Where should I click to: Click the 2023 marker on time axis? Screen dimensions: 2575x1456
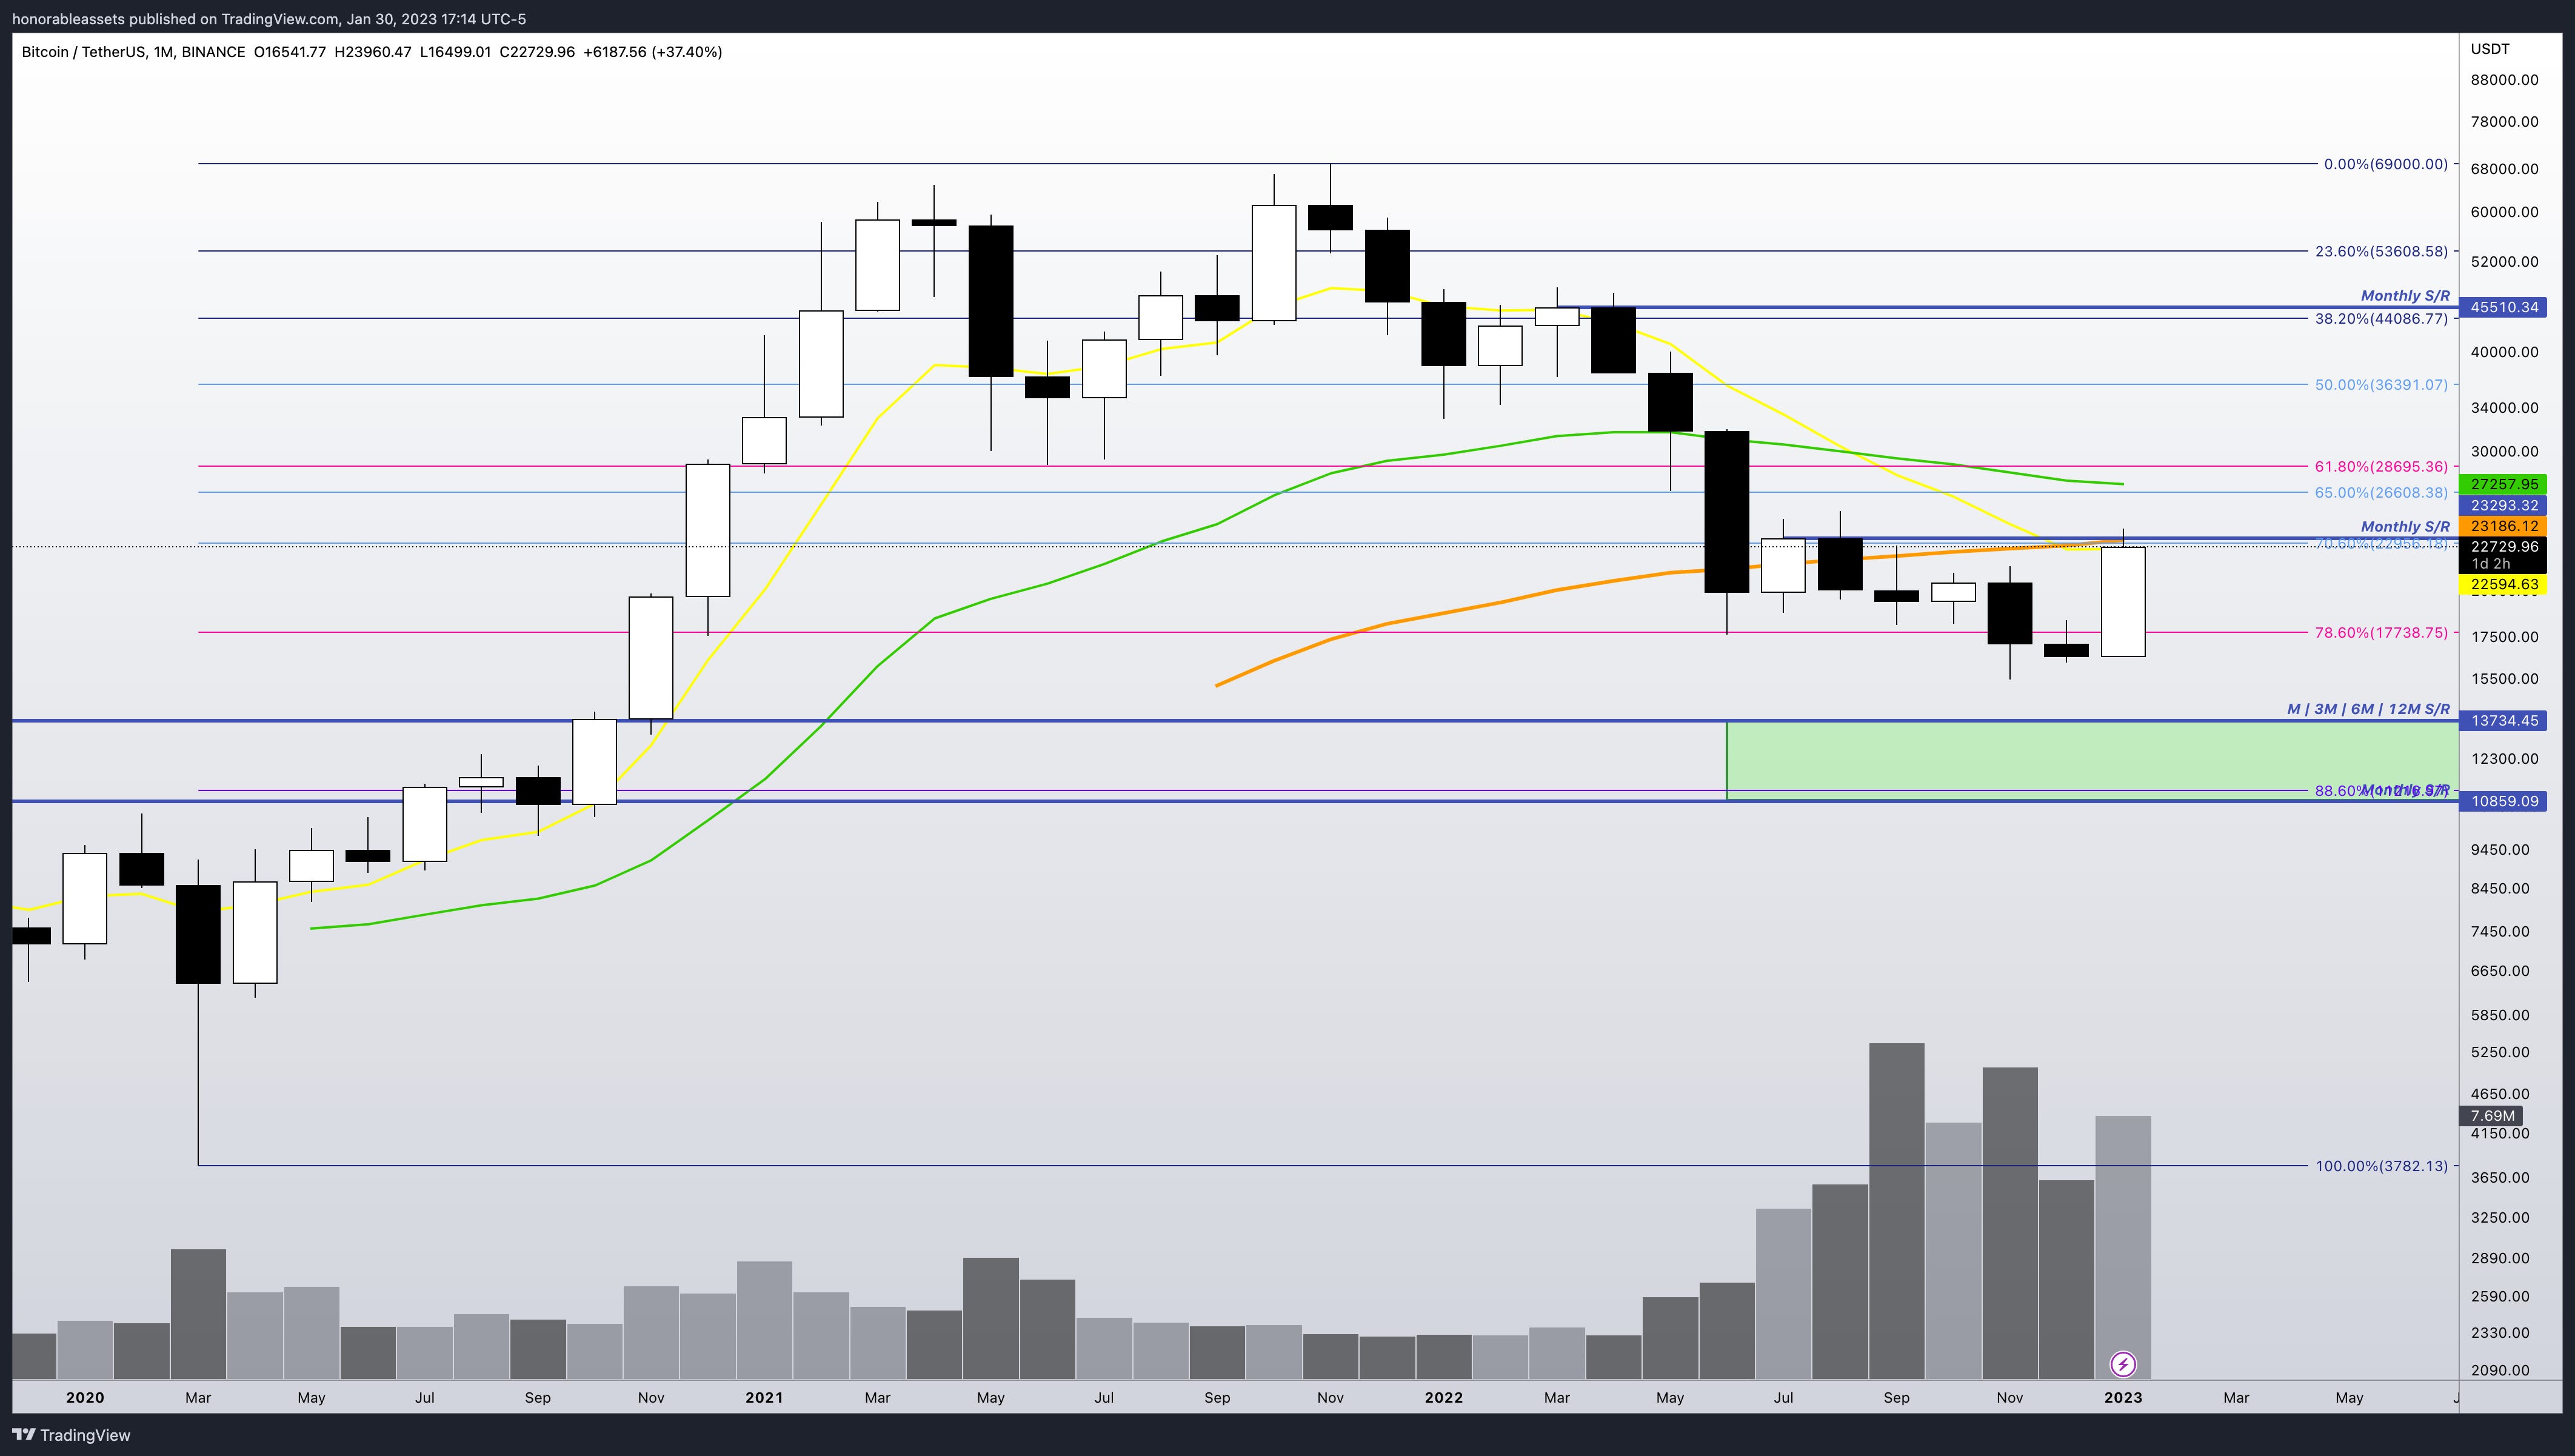(x=2122, y=1398)
